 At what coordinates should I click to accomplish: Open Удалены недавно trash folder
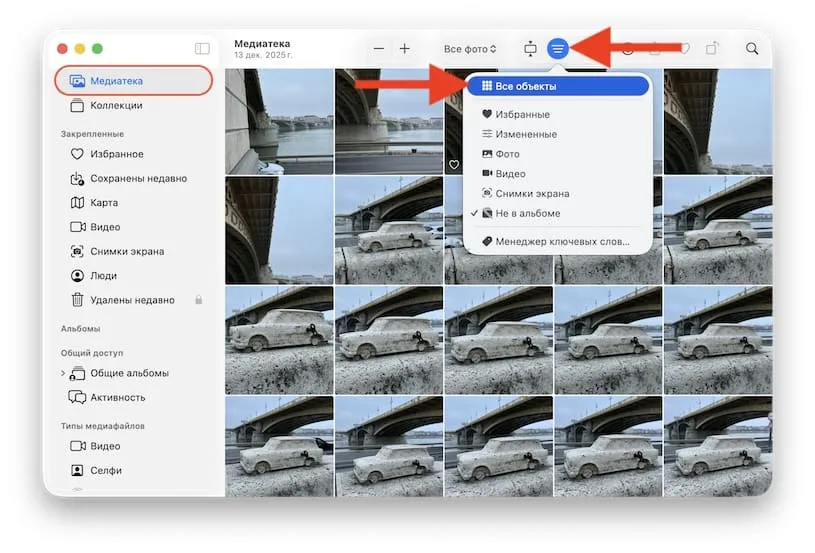tap(132, 300)
